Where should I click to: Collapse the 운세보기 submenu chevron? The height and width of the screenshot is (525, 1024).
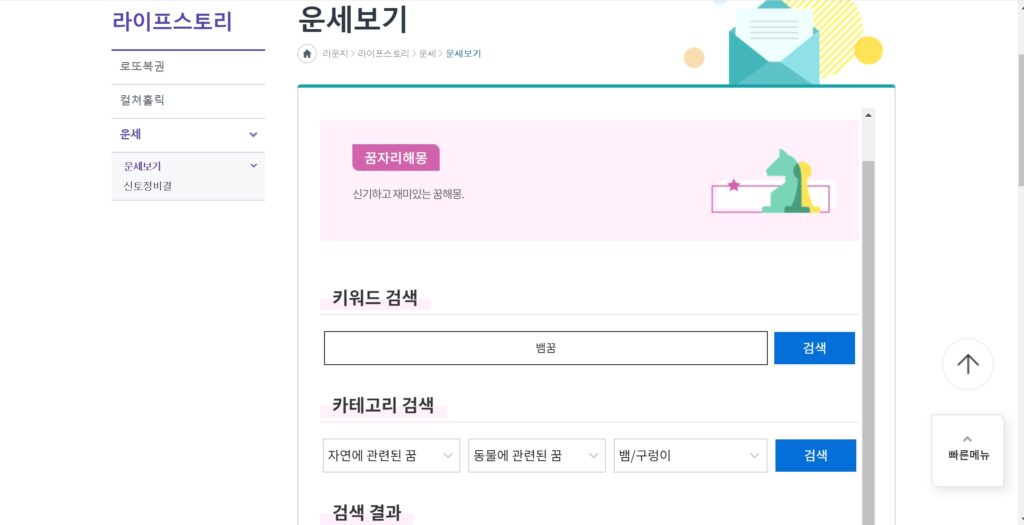pos(253,166)
